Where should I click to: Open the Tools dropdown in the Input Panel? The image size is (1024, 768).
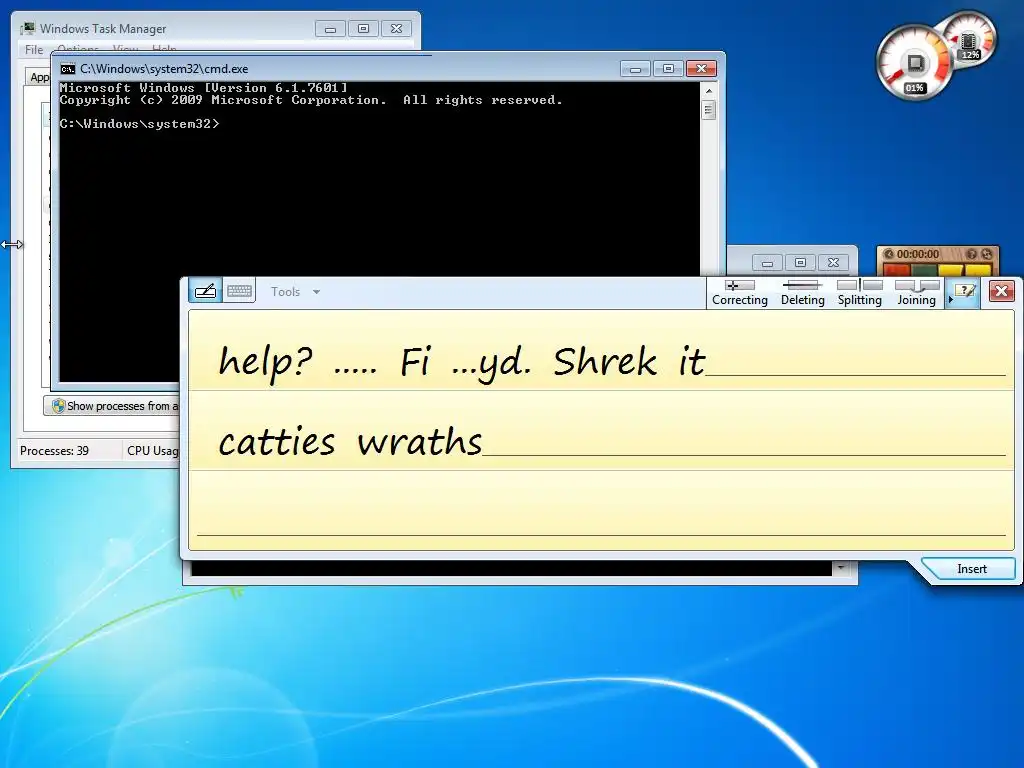(x=295, y=292)
